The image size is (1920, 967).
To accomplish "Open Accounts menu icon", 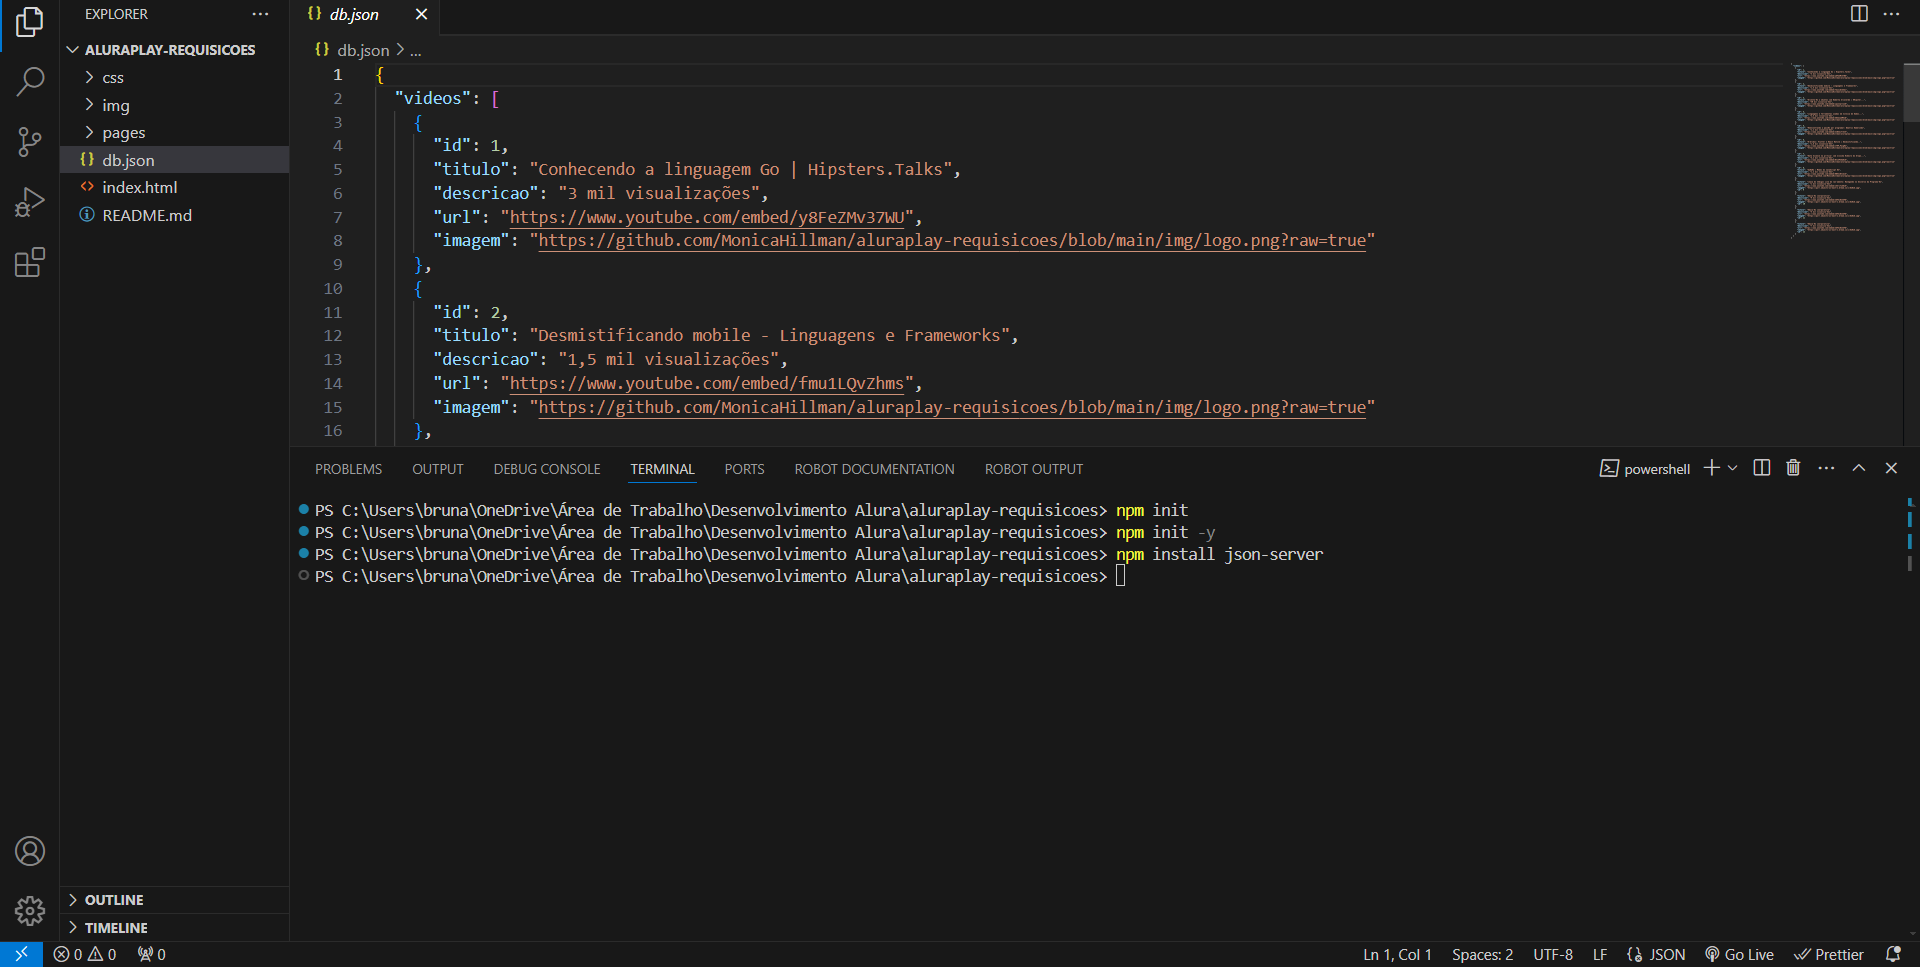I will coord(30,851).
